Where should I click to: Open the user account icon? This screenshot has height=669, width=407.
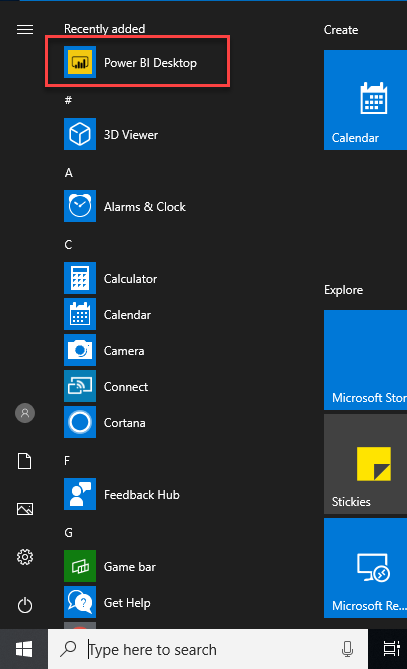coord(25,413)
